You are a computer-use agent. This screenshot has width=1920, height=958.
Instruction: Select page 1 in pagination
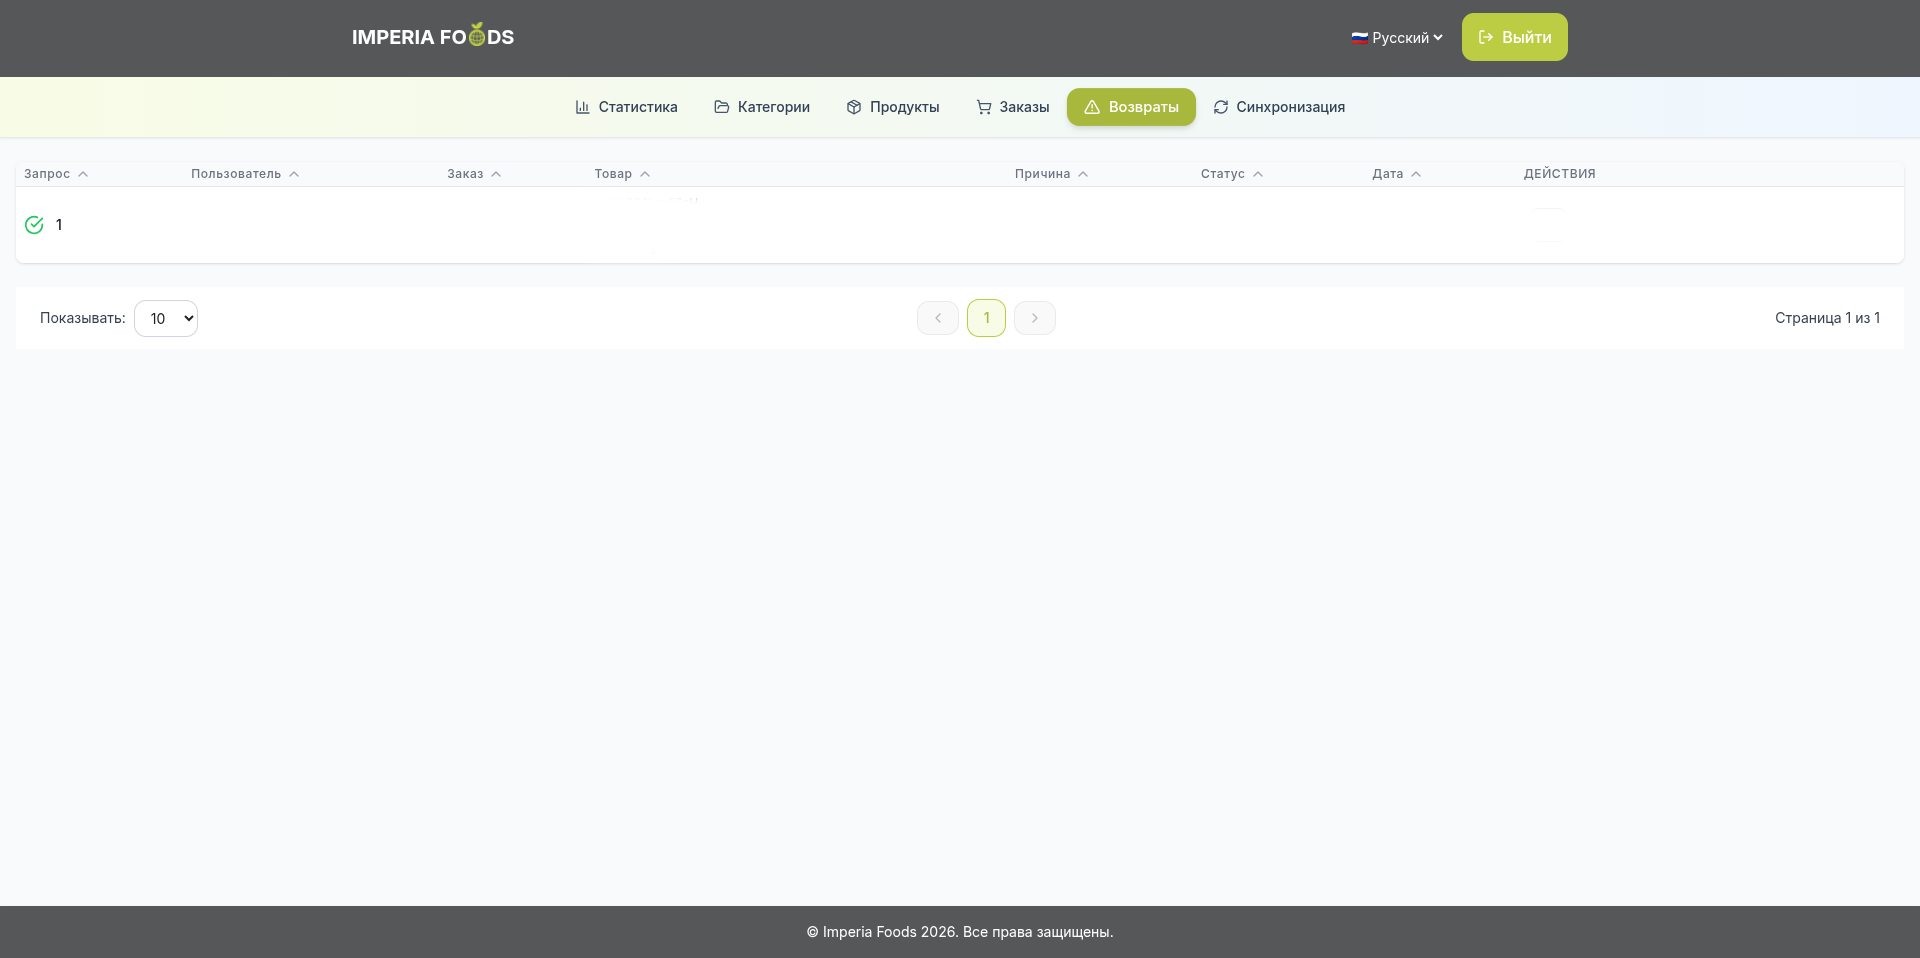click(x=986, y=318)
